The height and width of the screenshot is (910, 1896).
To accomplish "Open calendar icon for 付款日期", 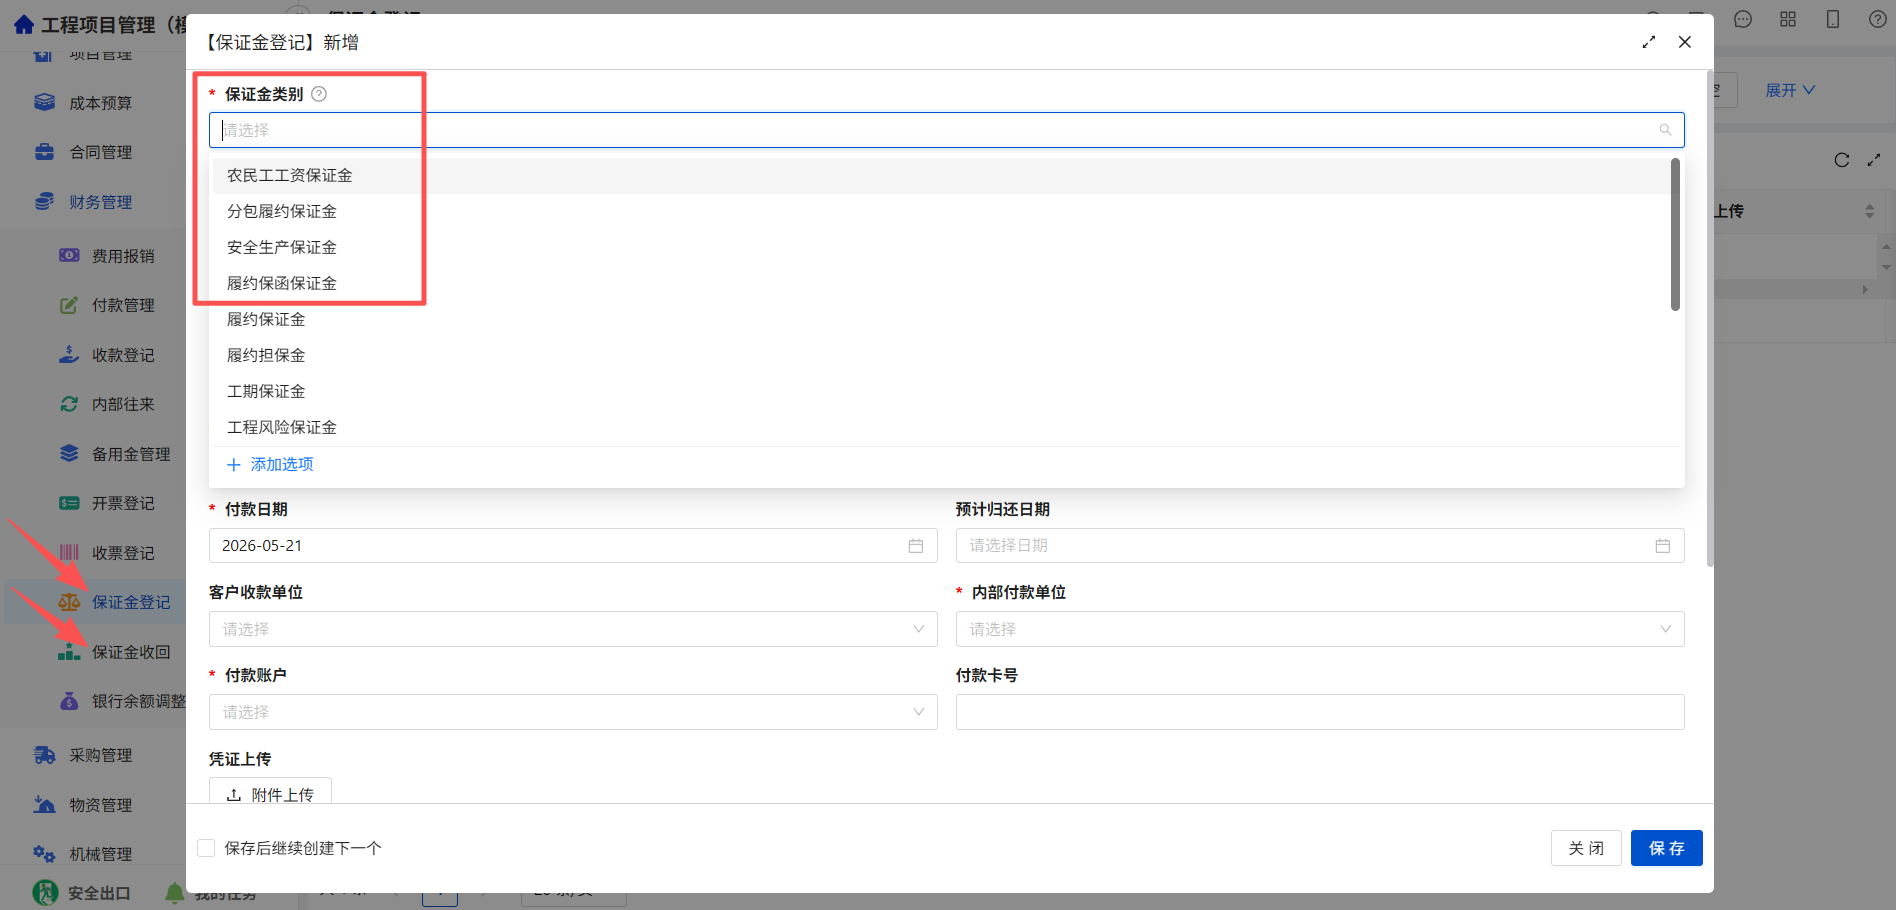I will coord(915,546).
